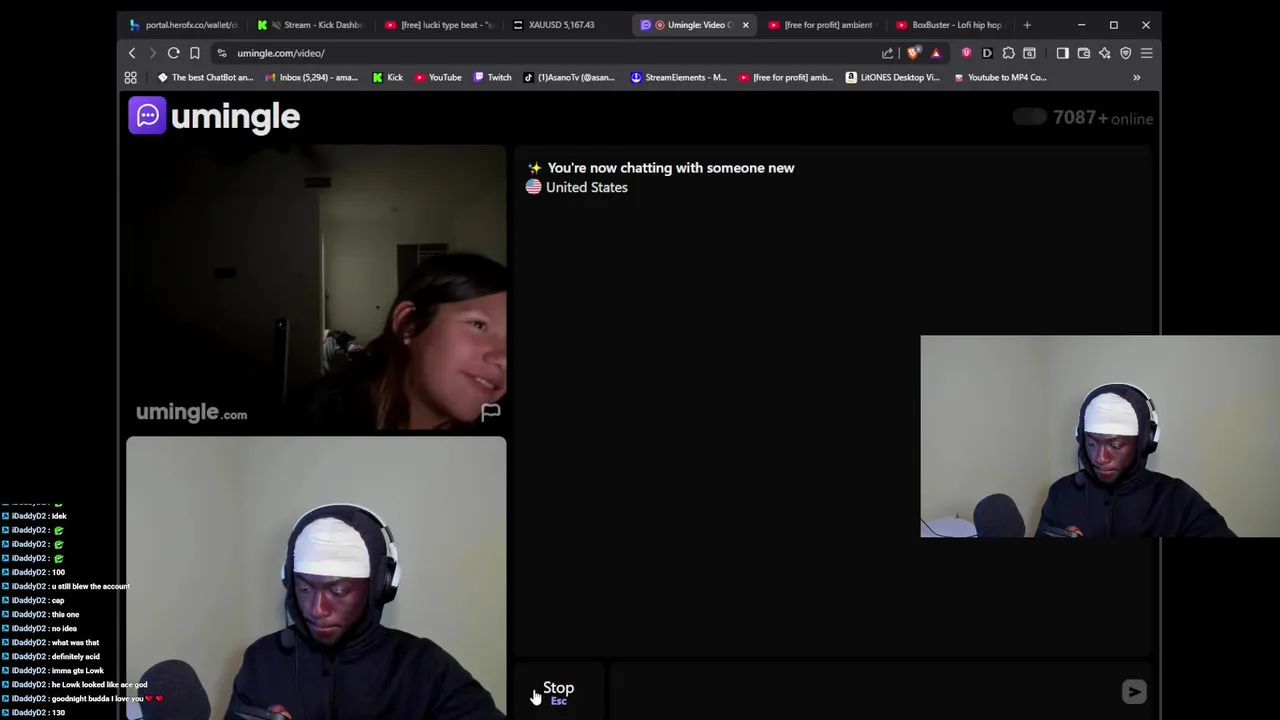Viewport: 1280px width, 720px height.
Task: Click the Brave Rewards triangle icon
Action: coord(936,53)
